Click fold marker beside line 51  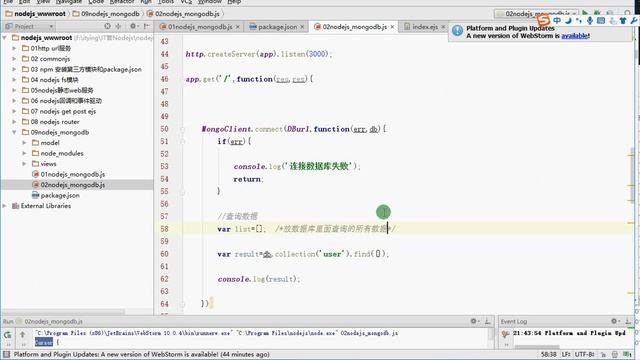182,142
